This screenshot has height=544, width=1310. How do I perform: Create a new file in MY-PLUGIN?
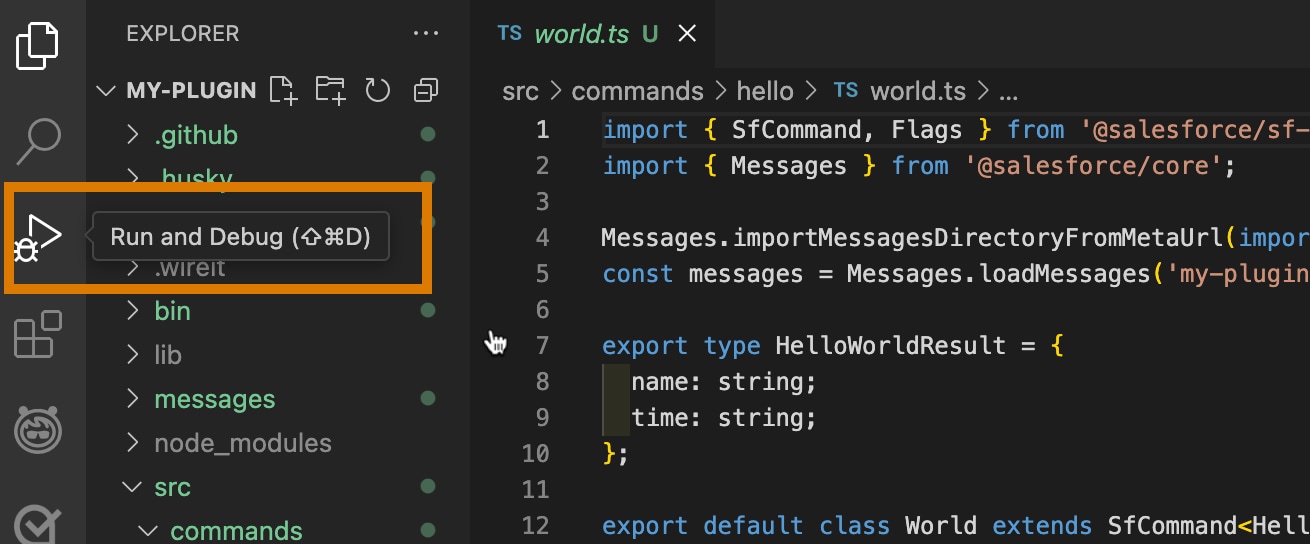(284, 91)
